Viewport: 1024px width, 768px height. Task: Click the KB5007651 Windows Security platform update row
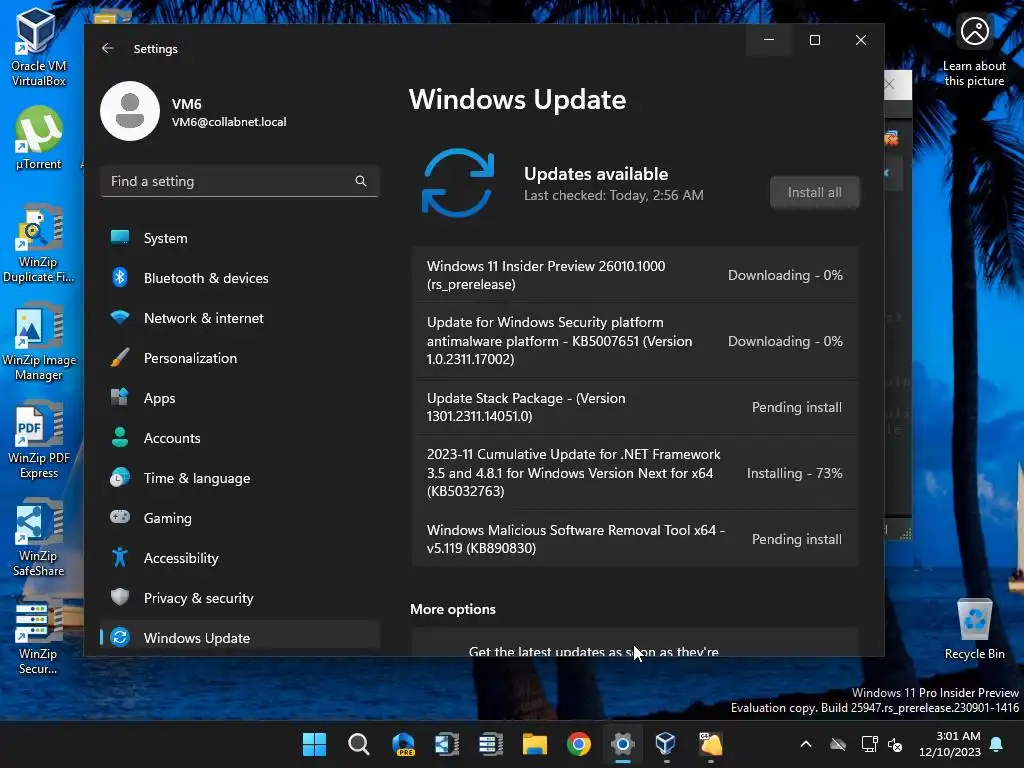point(635,341)
